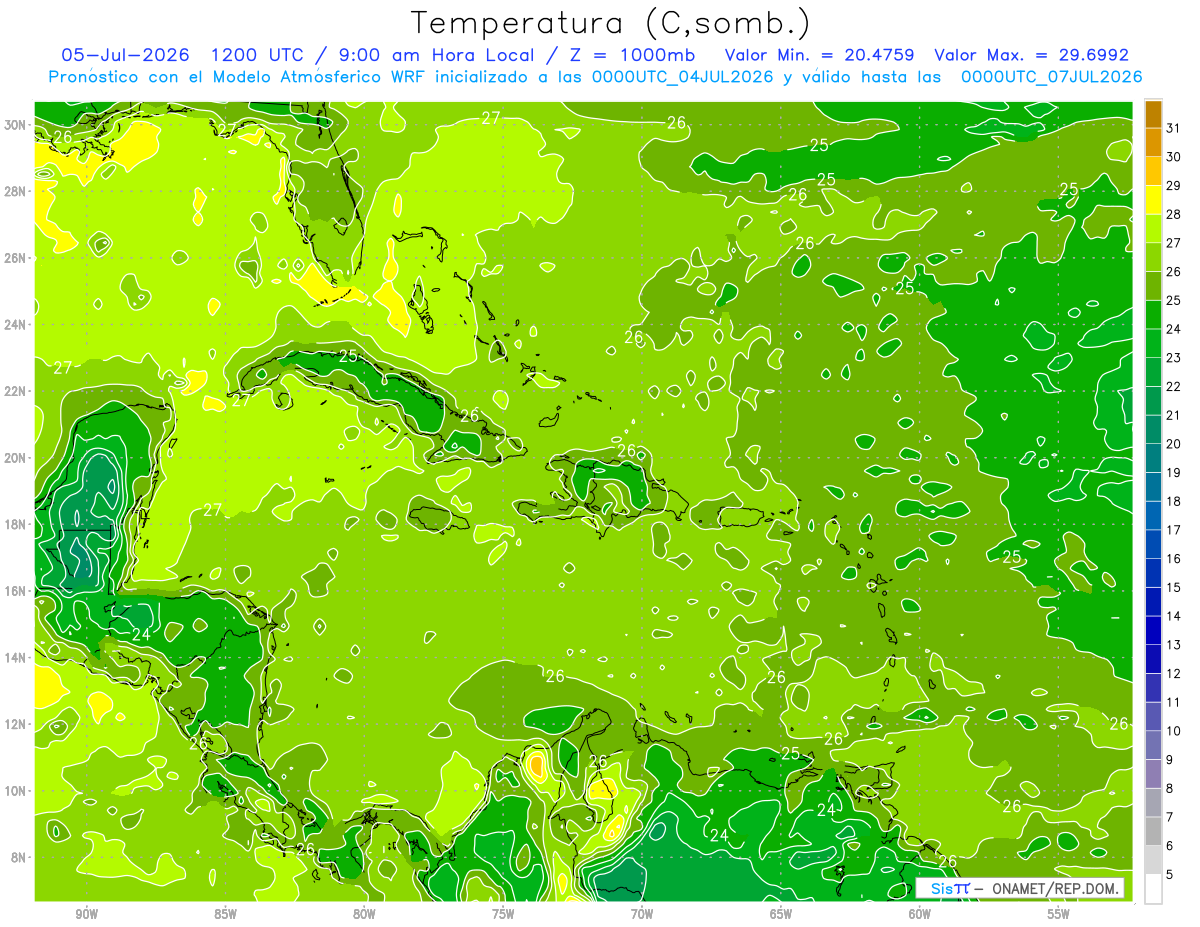Select the 'Z = 1000mb' level text
Viewport: 1200px width, 927px height.
[629, 55]
